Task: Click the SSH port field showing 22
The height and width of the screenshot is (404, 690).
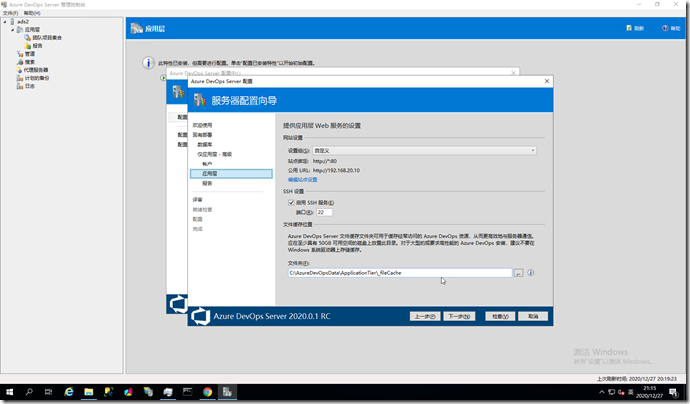Action: tap(324, 212)
